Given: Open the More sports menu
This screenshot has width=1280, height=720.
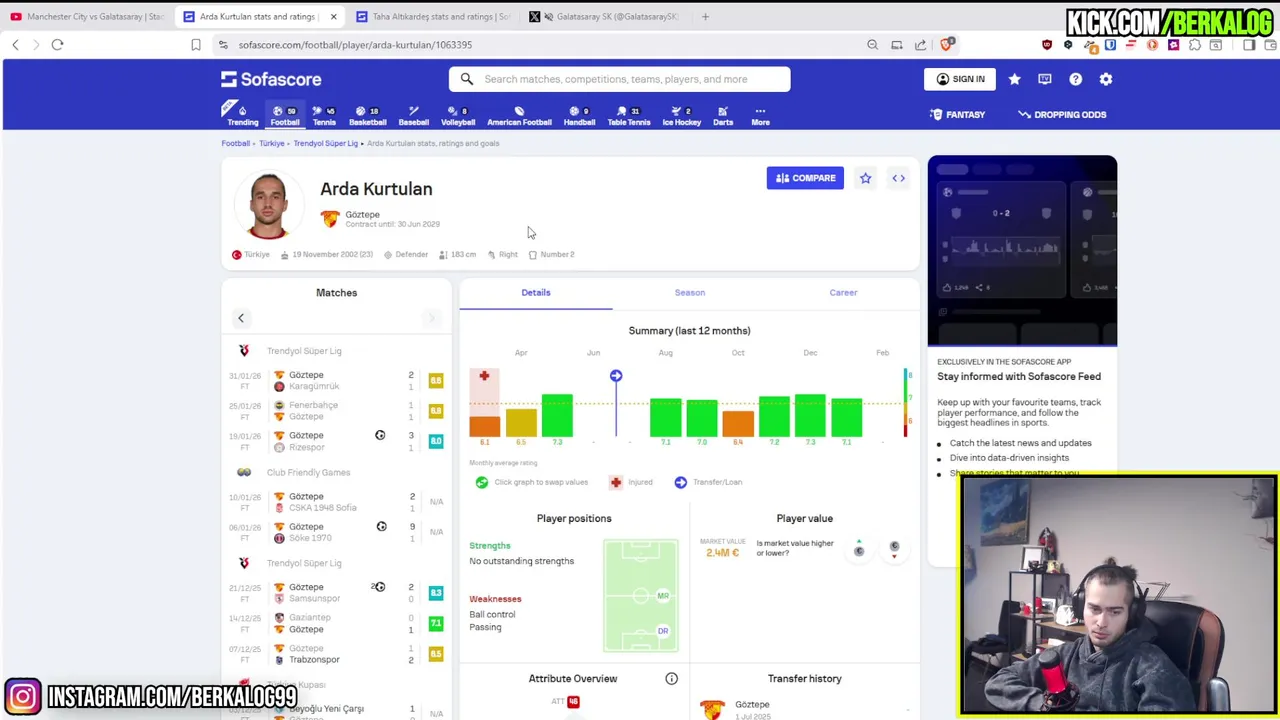Looking at the screenshot, I should (760, 115).
